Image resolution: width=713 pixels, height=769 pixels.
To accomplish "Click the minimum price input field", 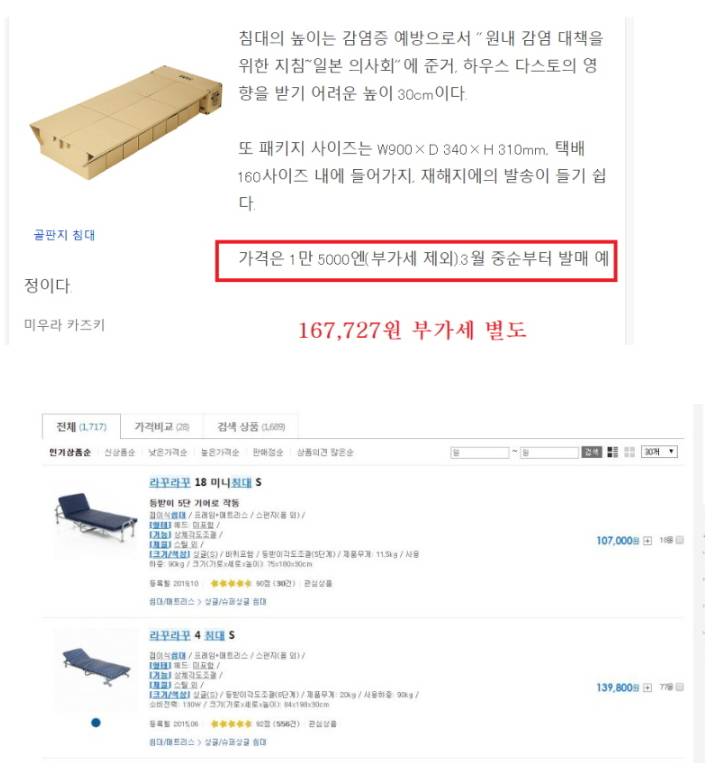I will (480, 452).
